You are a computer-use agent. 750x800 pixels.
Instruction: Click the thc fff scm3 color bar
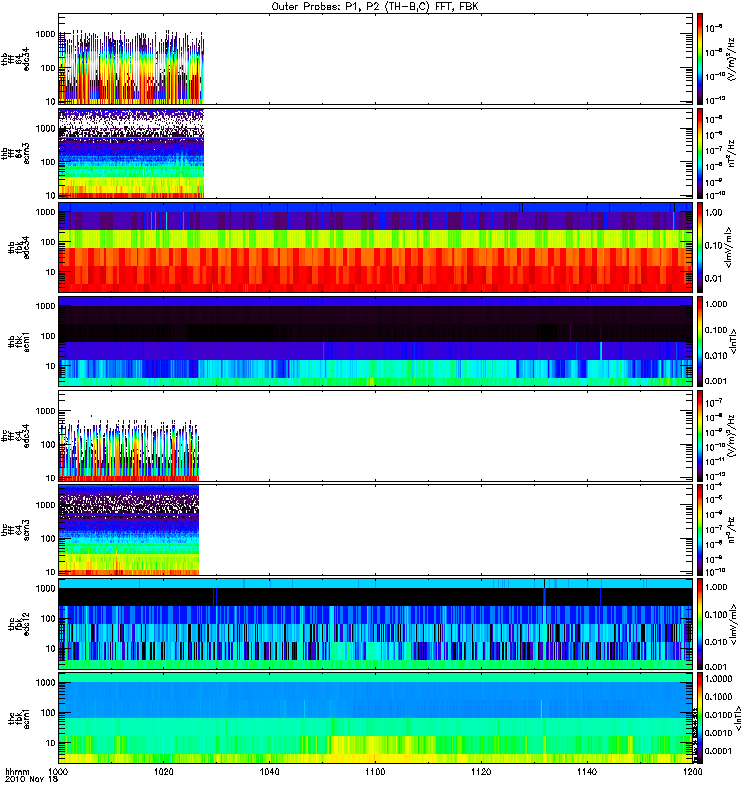699,530
